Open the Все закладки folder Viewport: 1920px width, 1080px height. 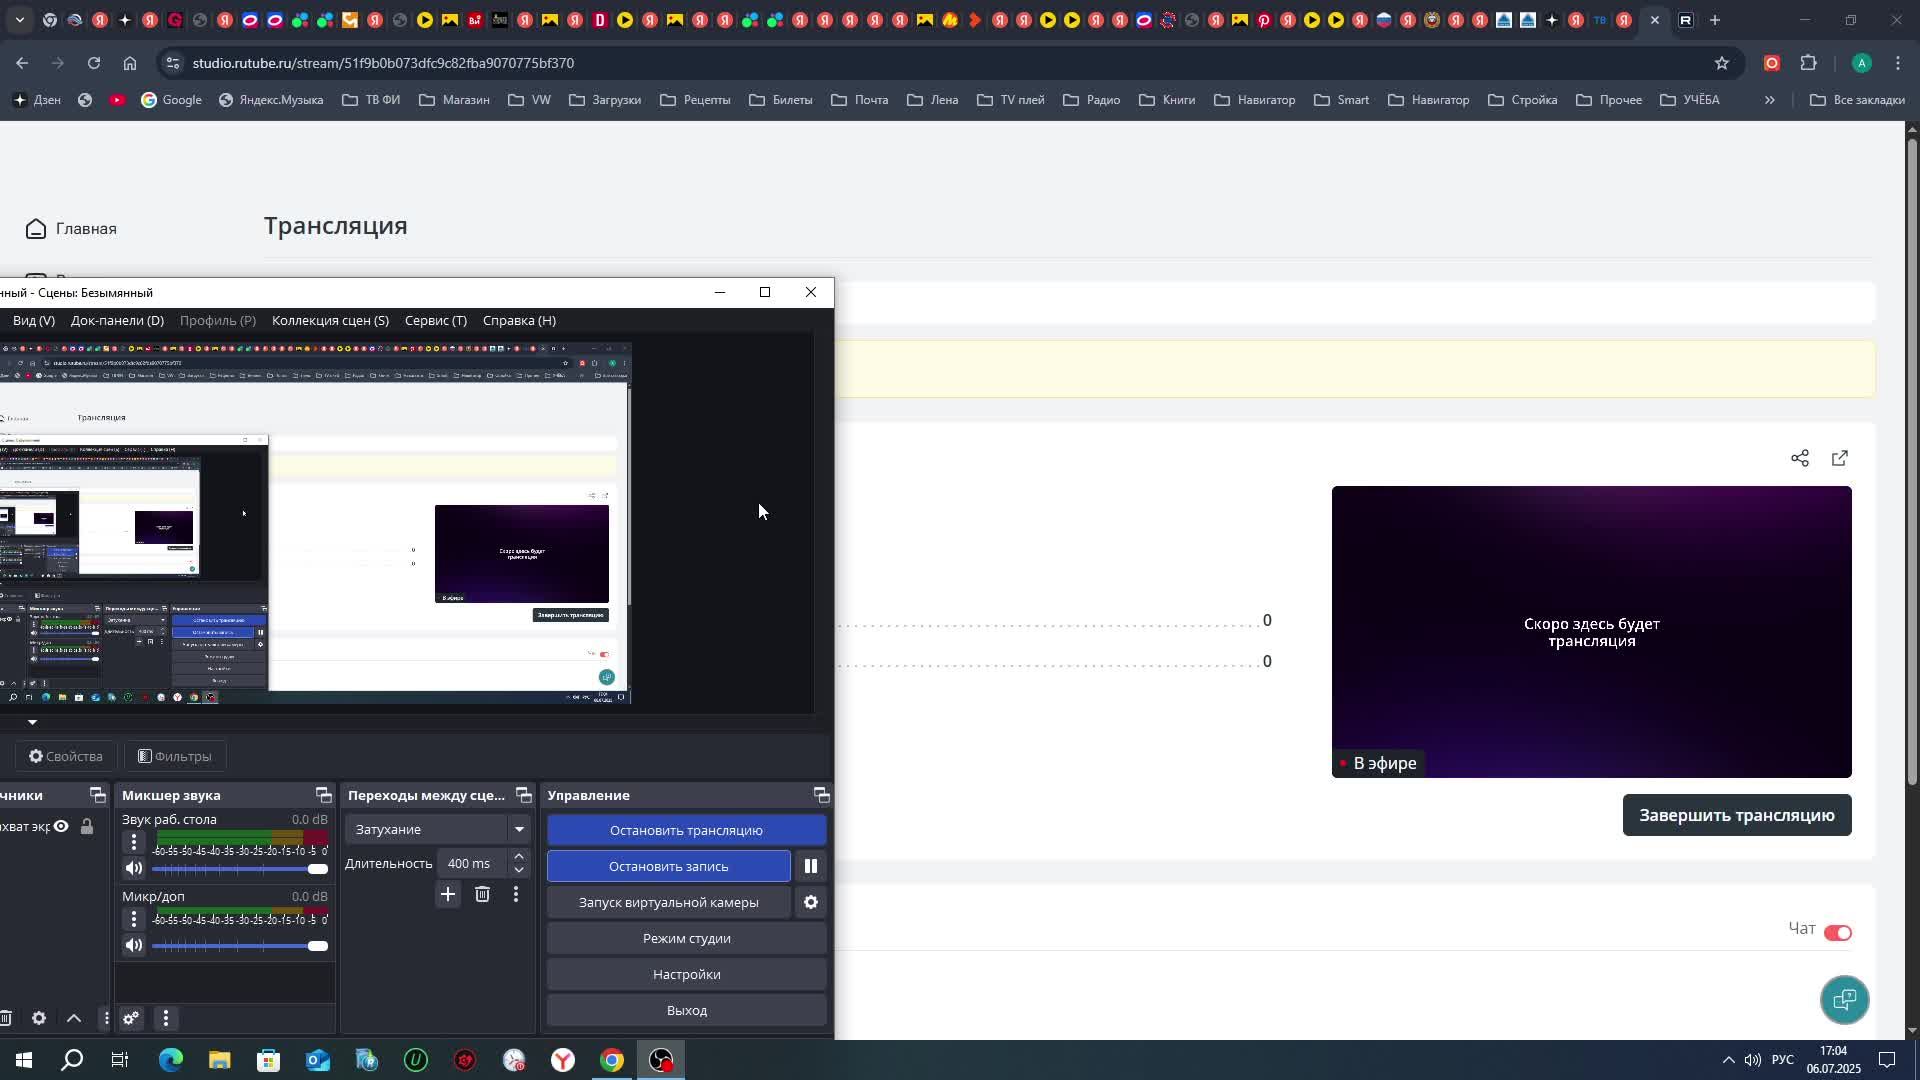[1857, 100]
